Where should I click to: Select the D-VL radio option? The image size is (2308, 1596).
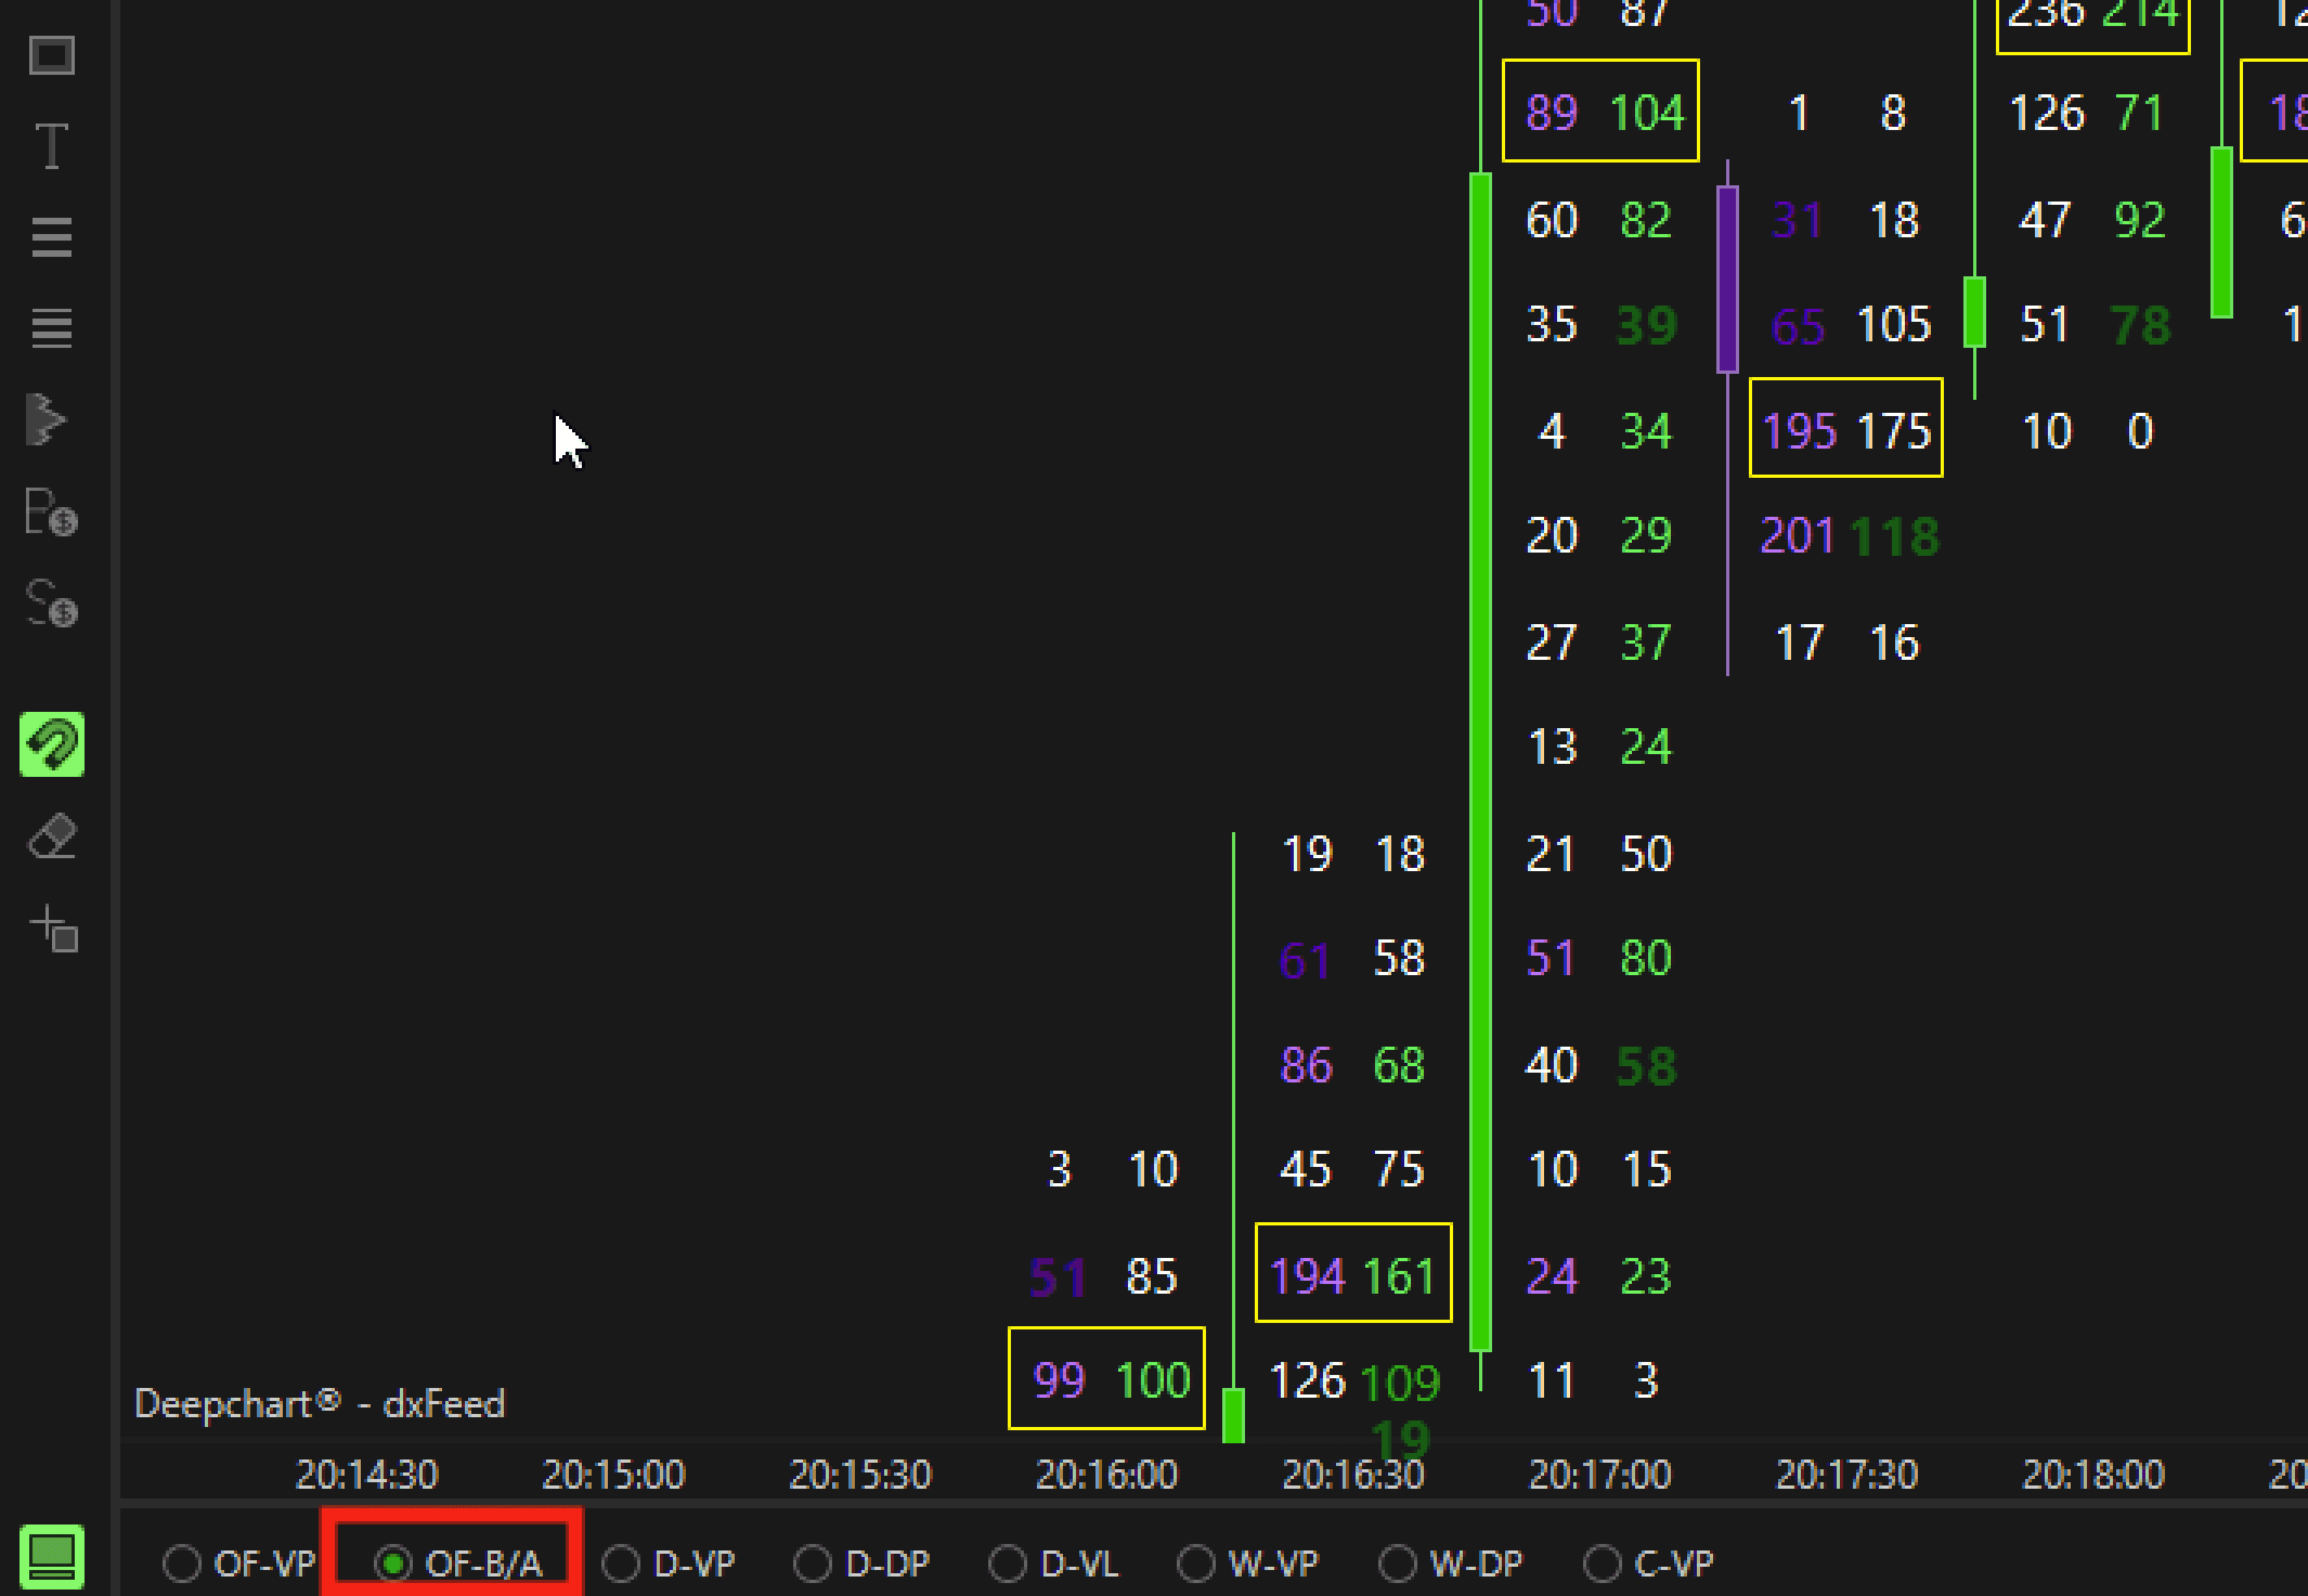[1007, 1563]
